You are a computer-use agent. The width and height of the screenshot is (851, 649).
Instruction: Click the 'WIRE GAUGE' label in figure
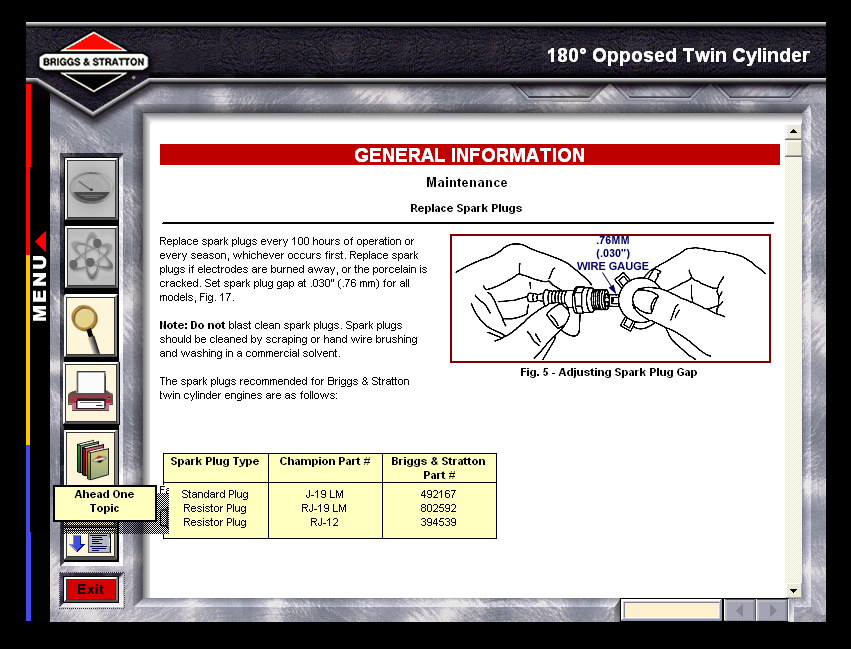point(612,266)
